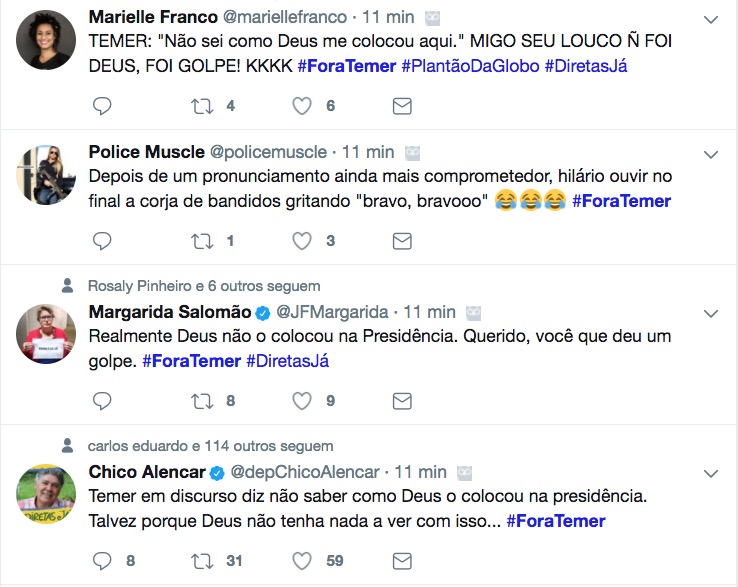Open the options chevron on Marielle Franco's tweet
Image resolution: width=738 pixels, height=587 pixels.
tap(711, 19)
